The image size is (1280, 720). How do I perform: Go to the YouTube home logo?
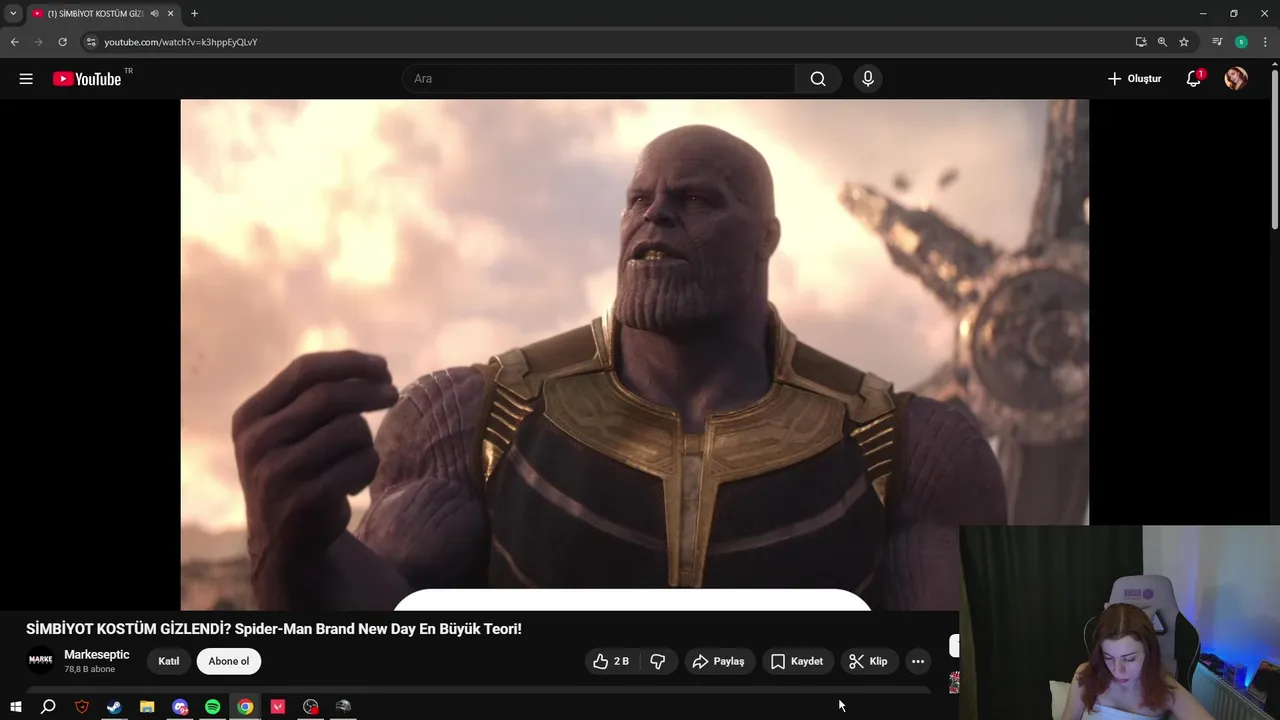coord(87,79)
